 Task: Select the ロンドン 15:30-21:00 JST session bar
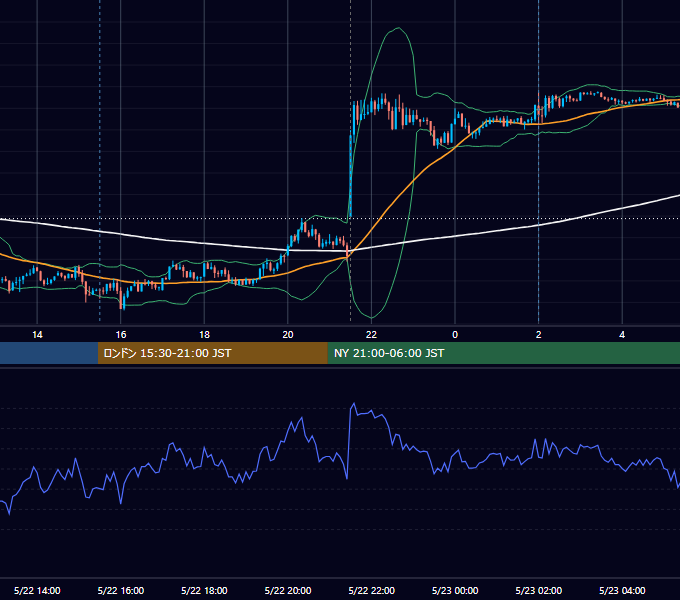[x=212, y=353]
